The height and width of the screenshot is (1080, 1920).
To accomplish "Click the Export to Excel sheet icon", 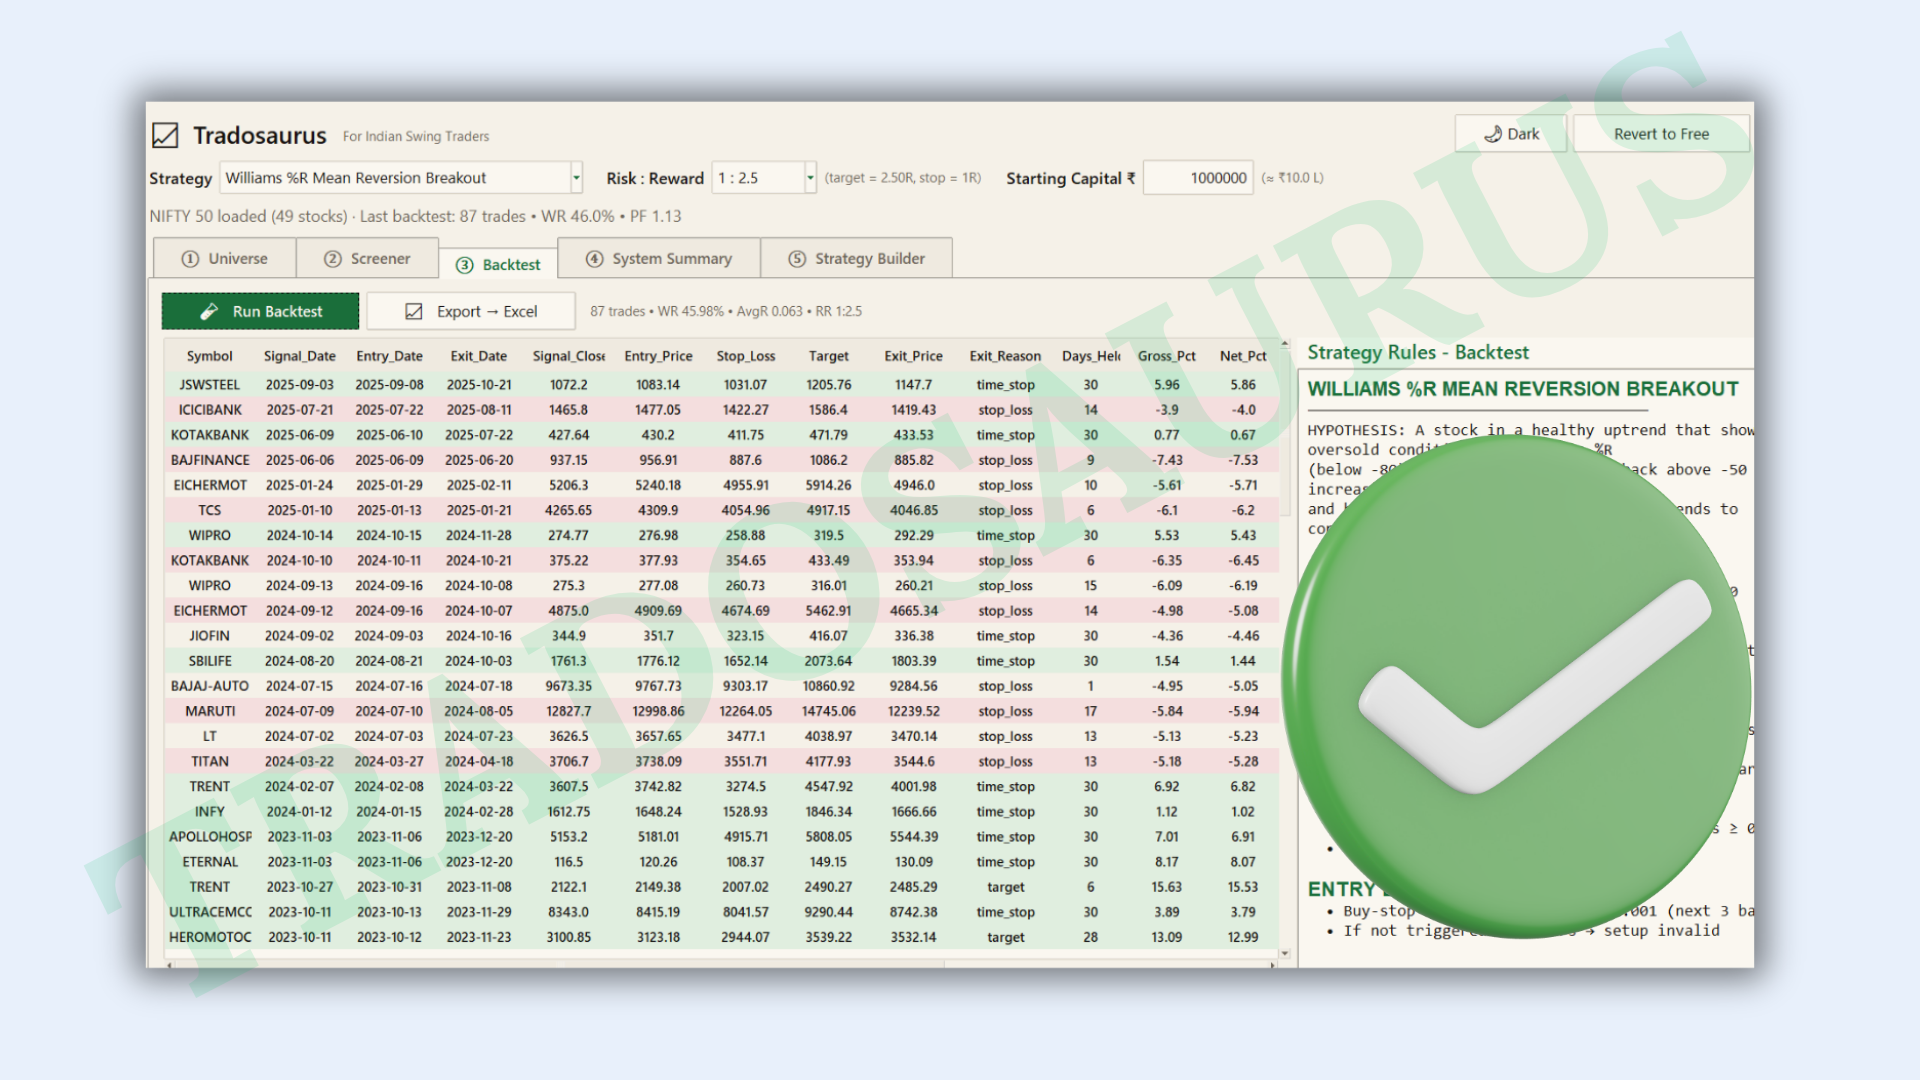I will pos(414,311).
